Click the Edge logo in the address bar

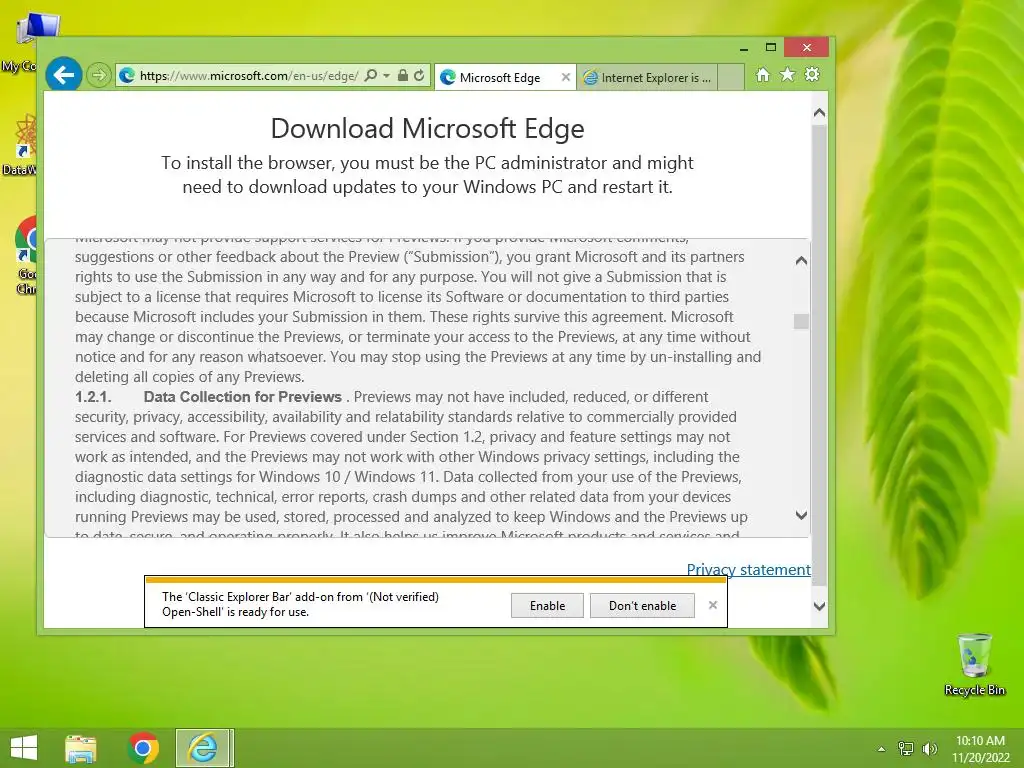[127, 76]
